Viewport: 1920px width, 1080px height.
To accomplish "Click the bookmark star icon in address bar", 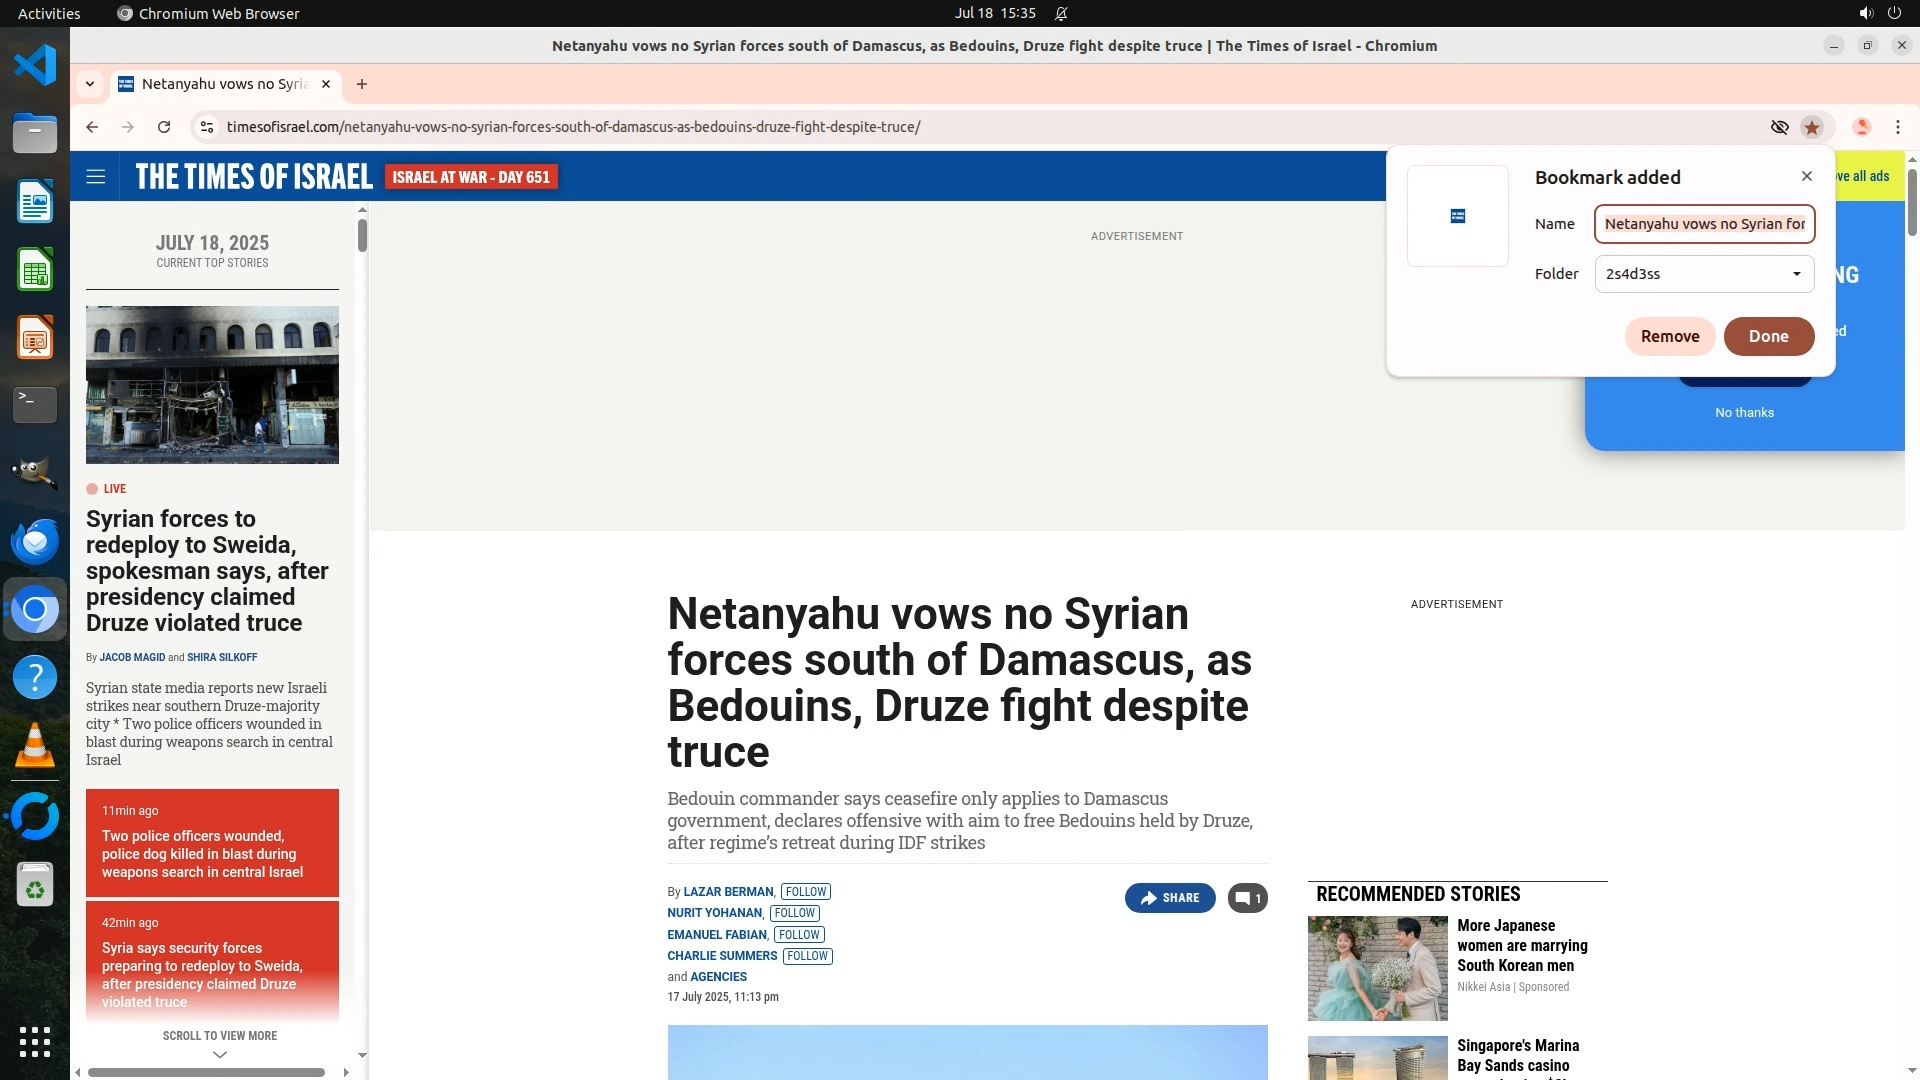I will tap(1811, 127).
